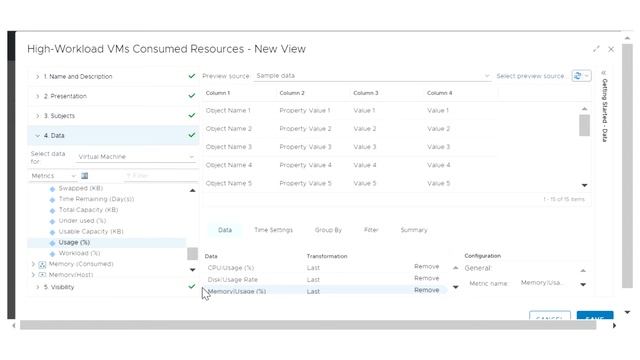Screen dimensions: 640x360
Task: Click the Column 2 header
Action: tap(292, 93)
